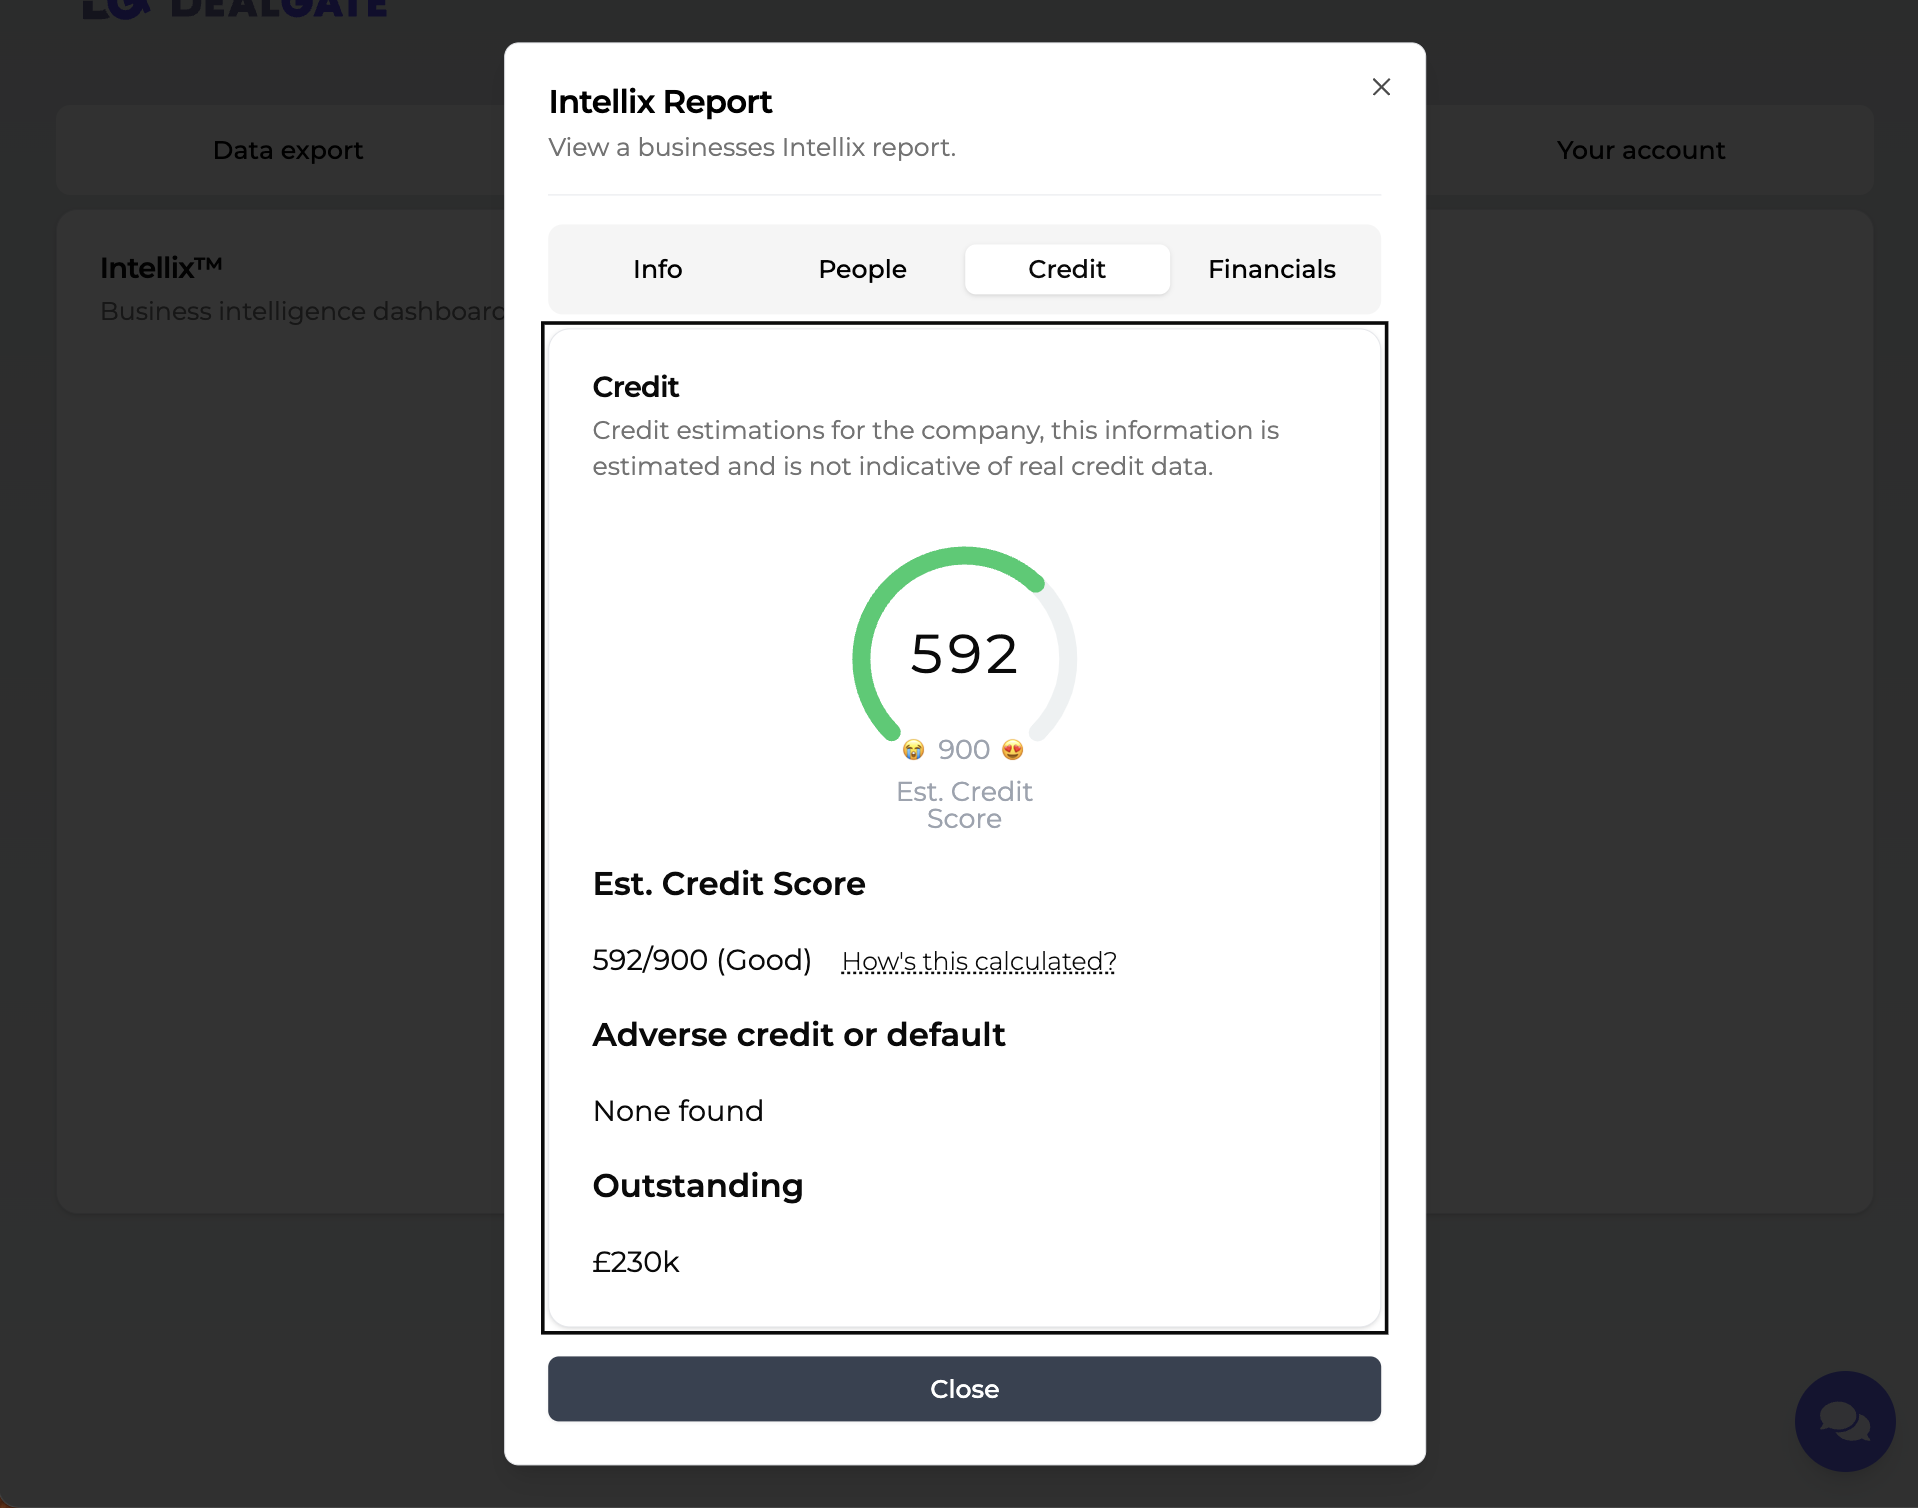
Task: Click the Intellix™ heading in background page
Action: tap(161, 268)
